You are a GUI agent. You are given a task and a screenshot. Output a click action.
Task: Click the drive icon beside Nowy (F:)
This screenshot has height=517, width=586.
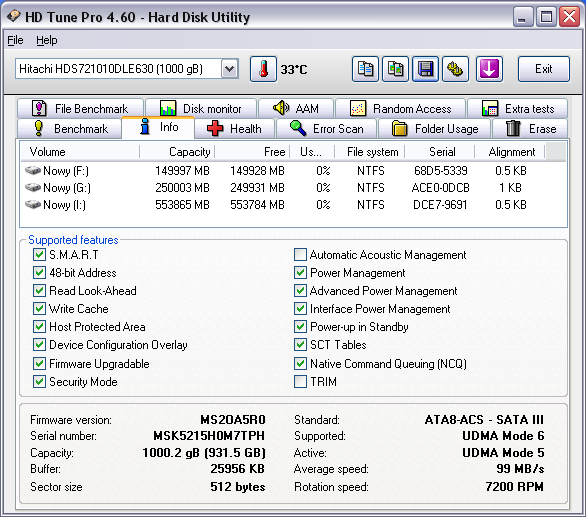[33, 171]
